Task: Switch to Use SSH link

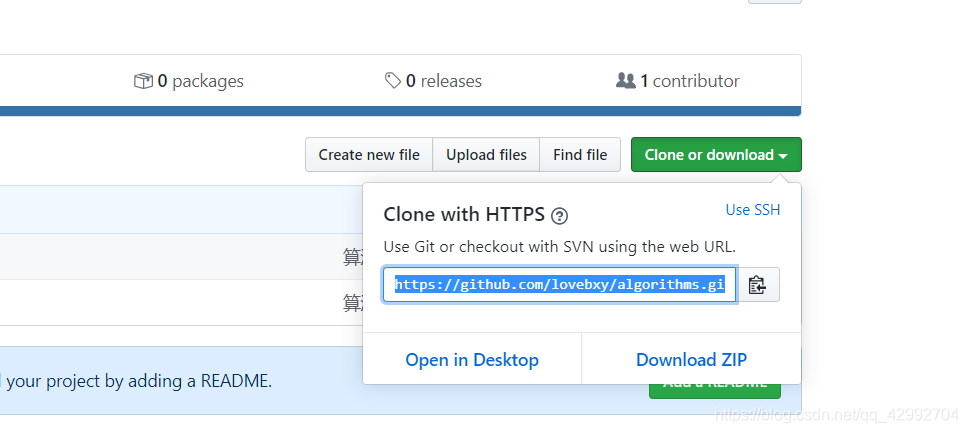Action: coord(753,210)
